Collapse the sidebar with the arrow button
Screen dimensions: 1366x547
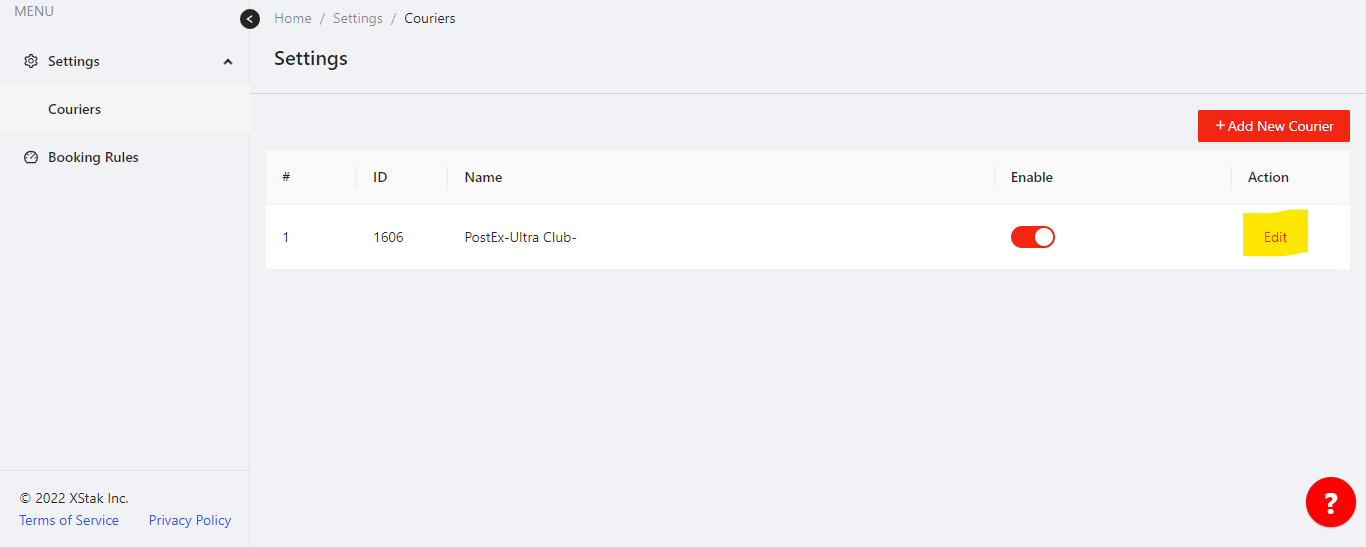click(250, 19)
